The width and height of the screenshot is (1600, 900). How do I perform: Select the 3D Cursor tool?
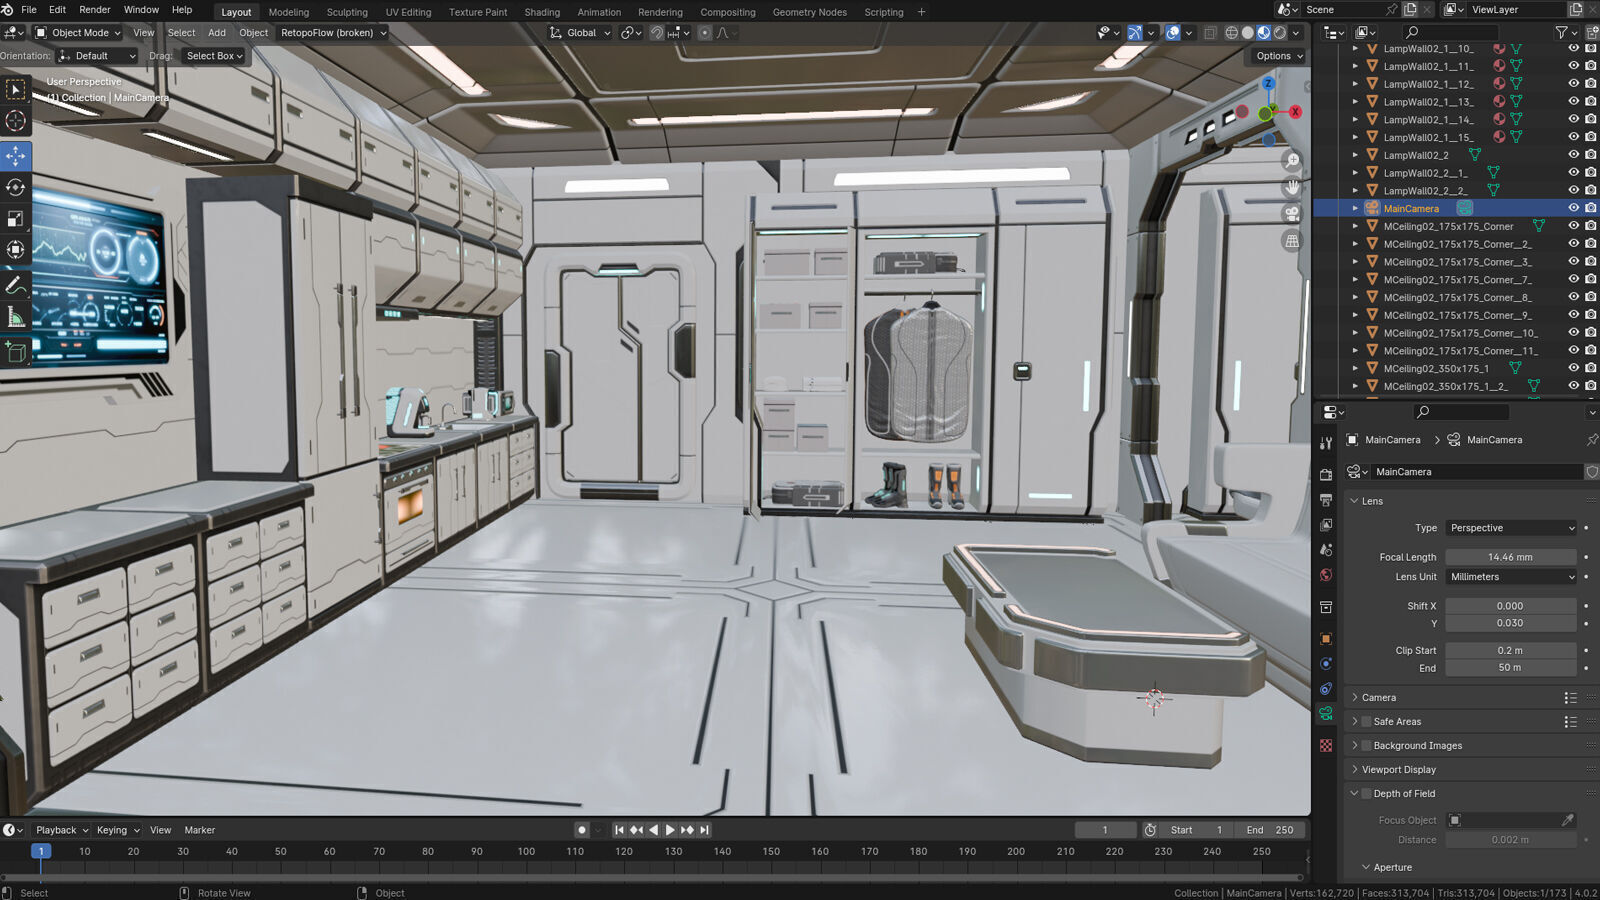click(16, 122)
